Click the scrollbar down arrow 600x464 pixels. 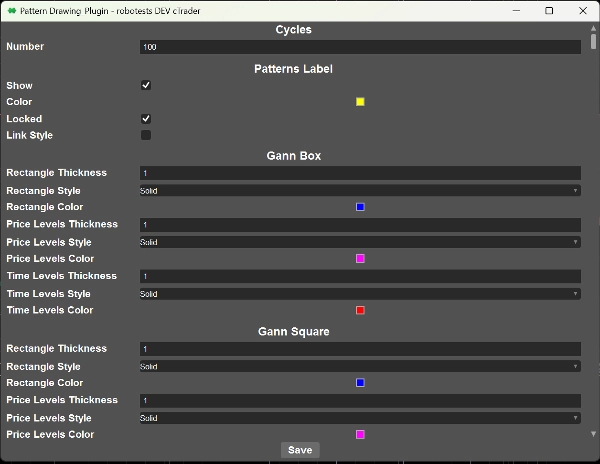pyautogui.click(x=593, y=434)
